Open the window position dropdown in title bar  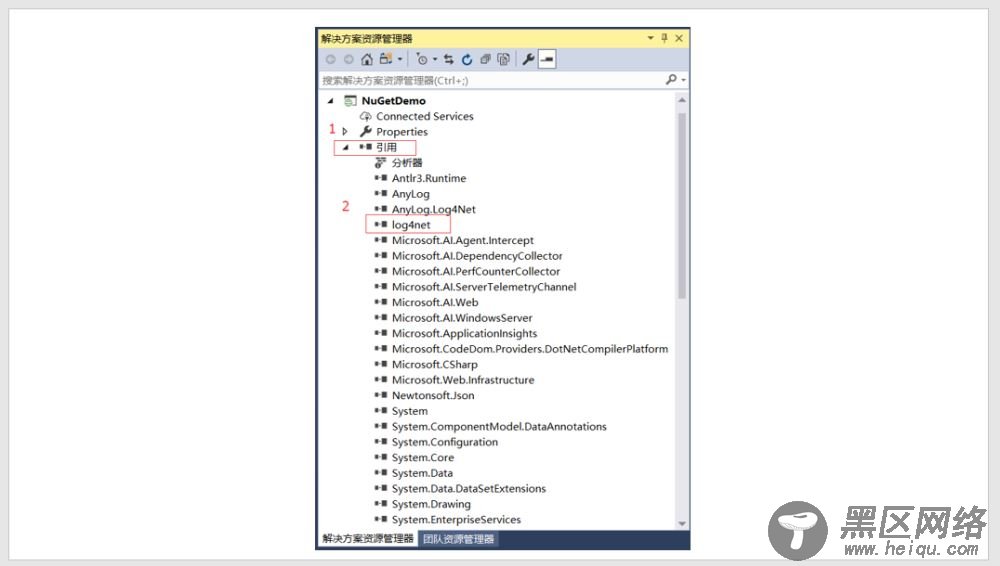pos(651,38)
